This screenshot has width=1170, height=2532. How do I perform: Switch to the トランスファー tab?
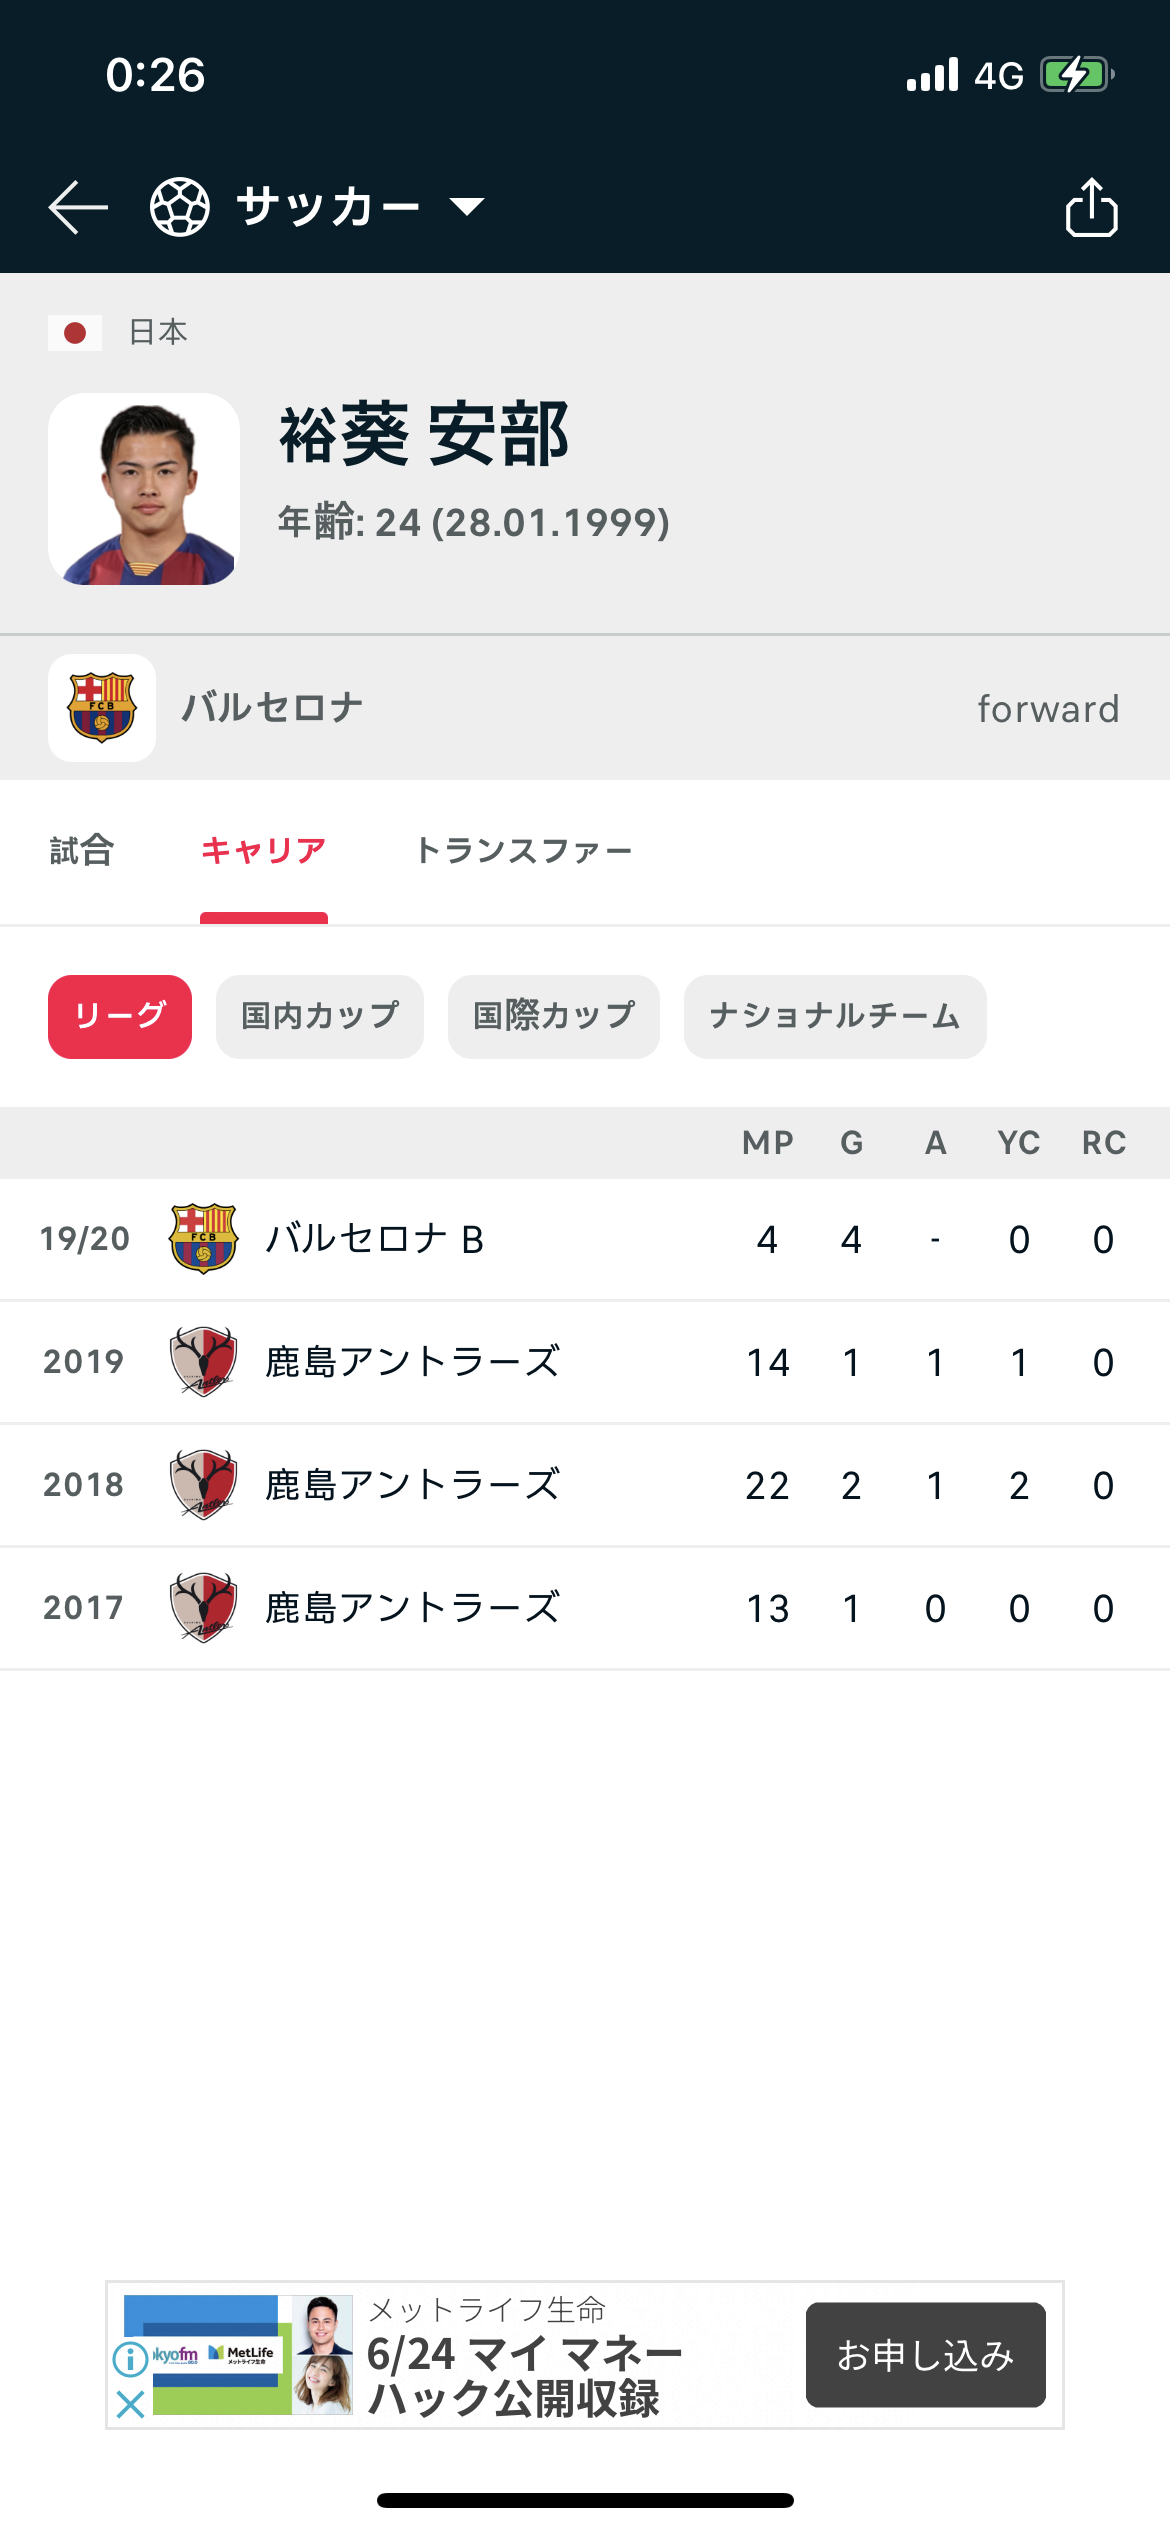524,851
